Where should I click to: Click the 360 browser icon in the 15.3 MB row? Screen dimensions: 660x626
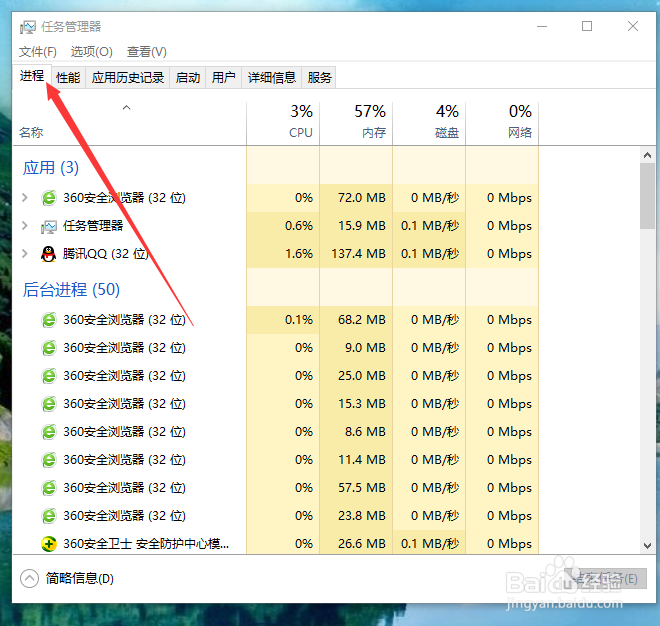(x=49, y=404)
